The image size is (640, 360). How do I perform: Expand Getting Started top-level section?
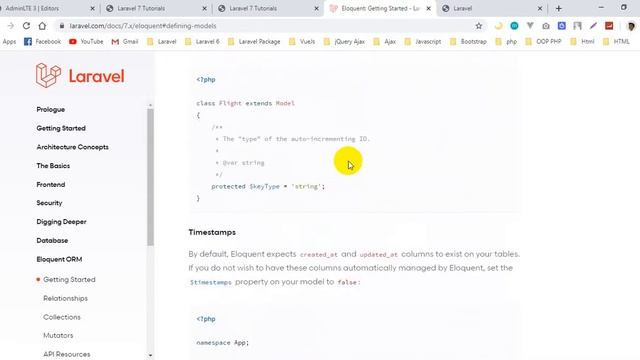pos(61,128)
